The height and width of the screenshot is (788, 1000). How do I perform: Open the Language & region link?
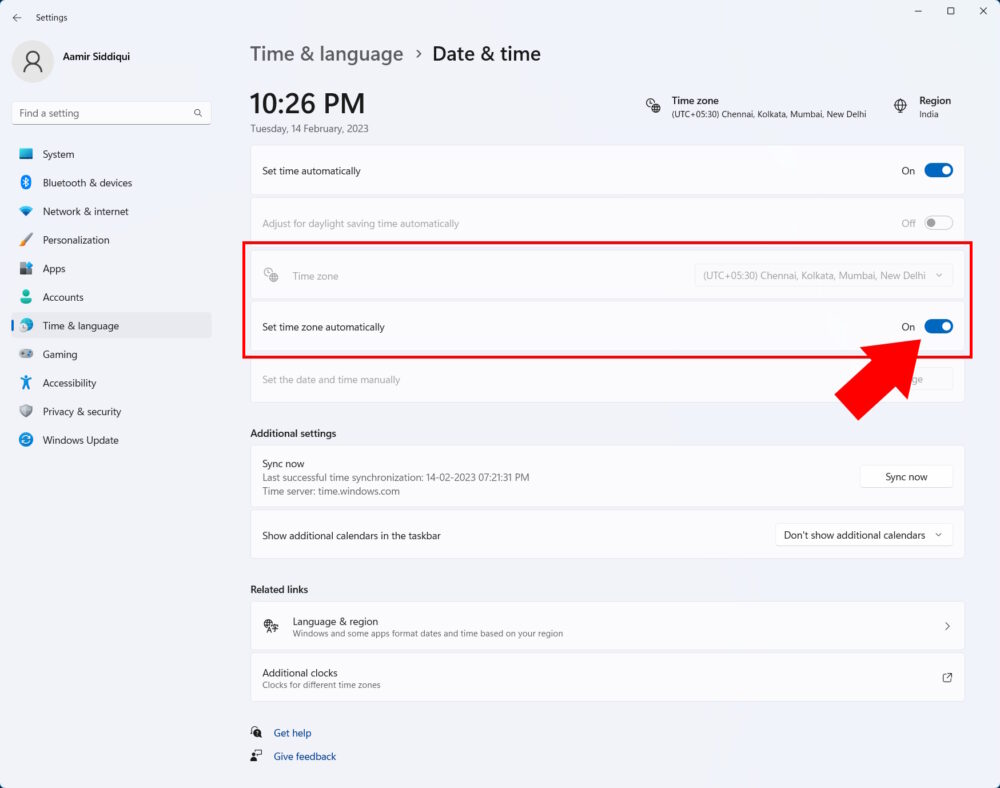pos(607,626)
